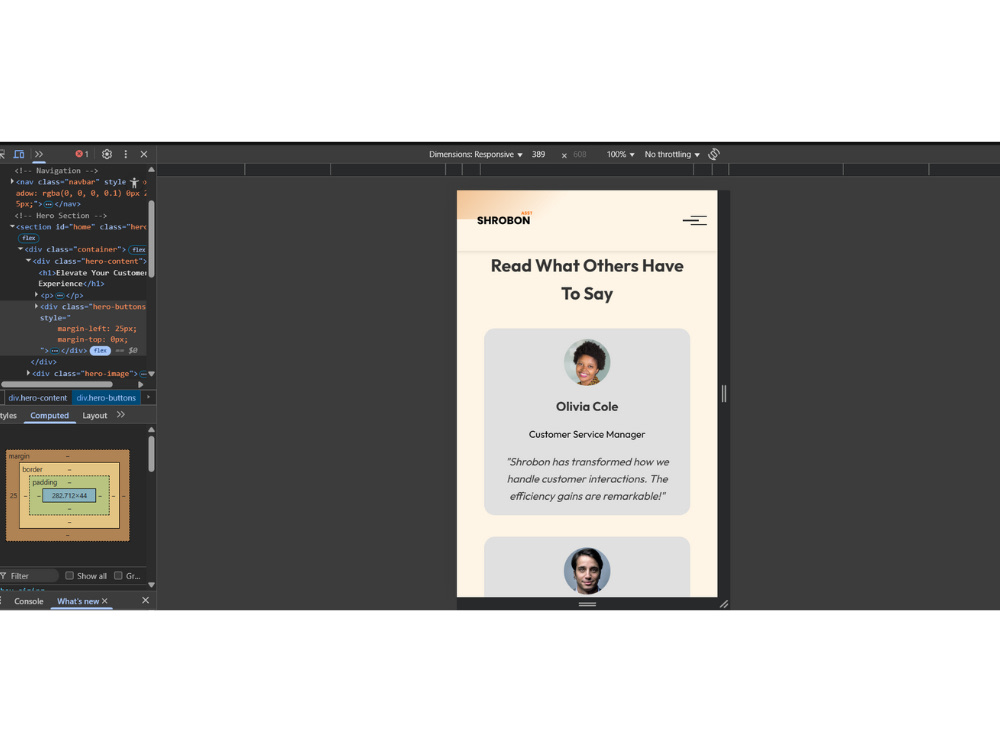
Task: Click the Olivia Cole name heading
Action: click(587, 407)
